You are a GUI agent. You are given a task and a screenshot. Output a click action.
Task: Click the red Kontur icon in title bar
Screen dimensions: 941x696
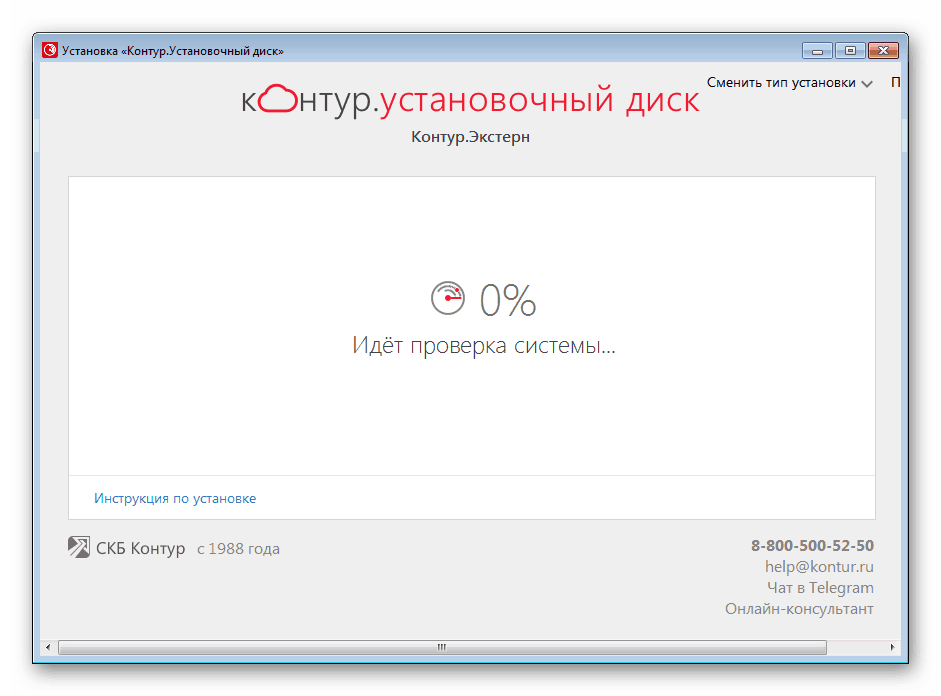tap(50, 50)
